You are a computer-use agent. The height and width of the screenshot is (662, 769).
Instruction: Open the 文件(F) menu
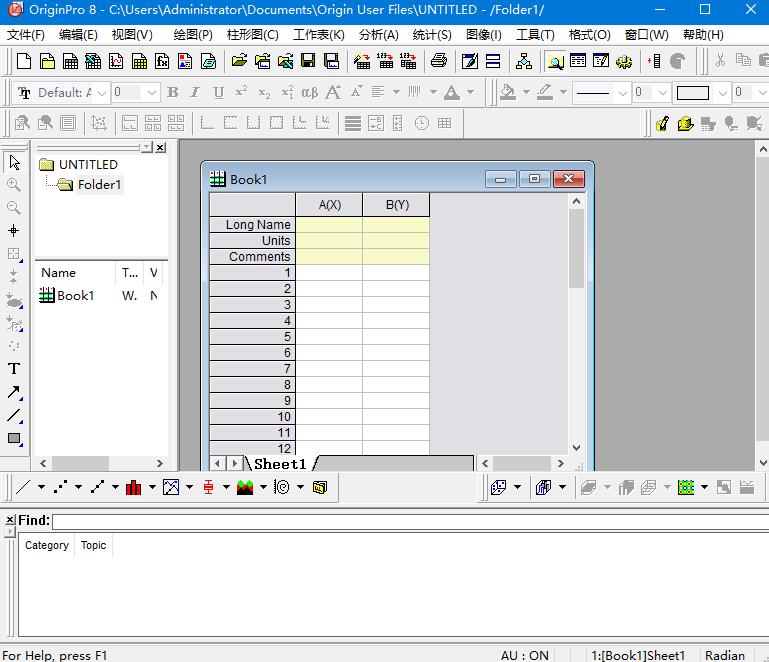[x=26, y=35]
